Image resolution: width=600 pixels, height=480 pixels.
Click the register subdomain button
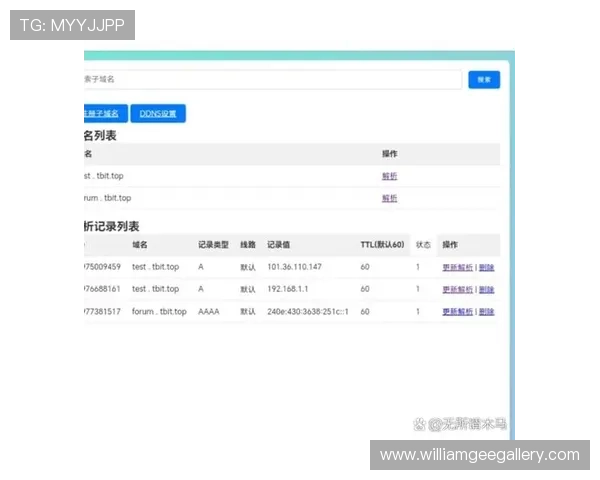[106, 113]
